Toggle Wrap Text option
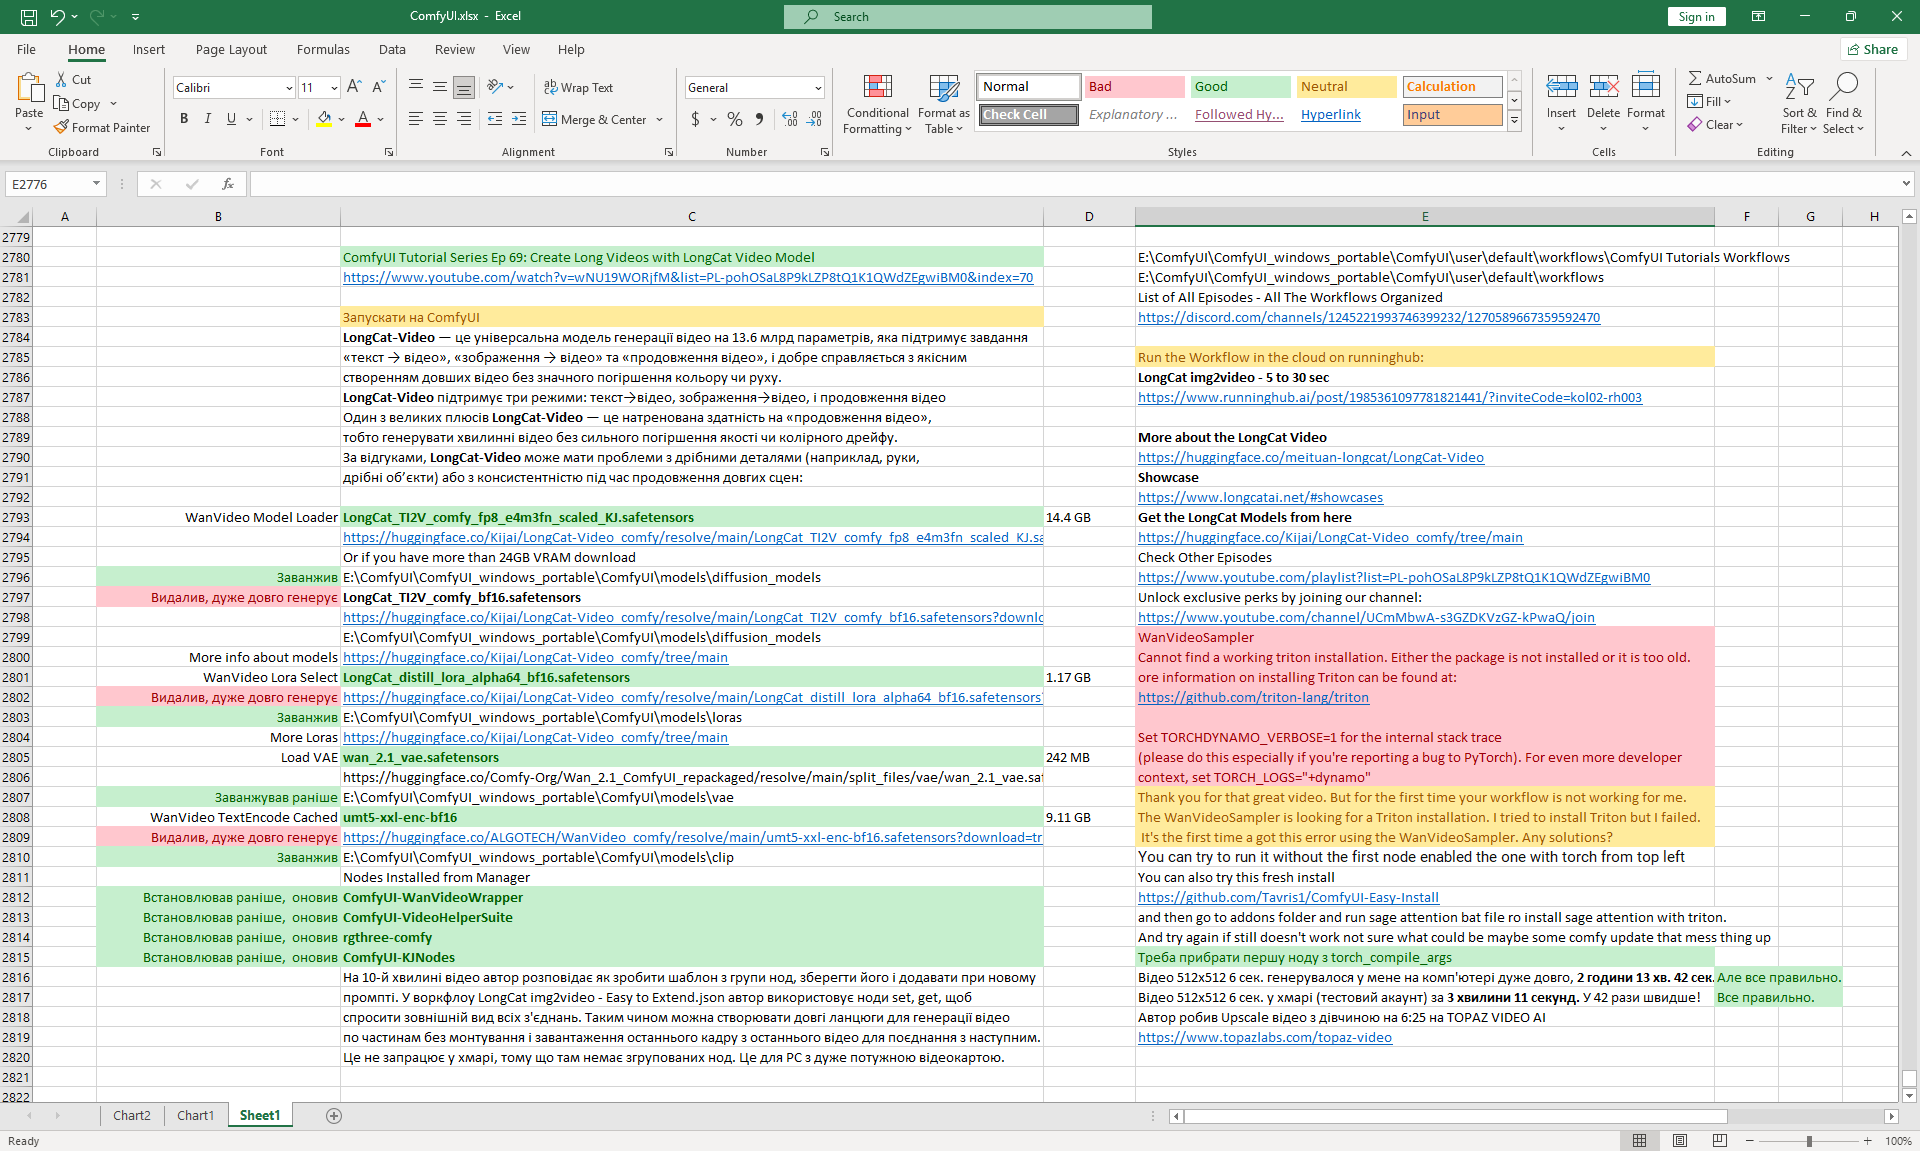The height and width of the screenshot is (1151, 1920). click(x=578, y=87)
